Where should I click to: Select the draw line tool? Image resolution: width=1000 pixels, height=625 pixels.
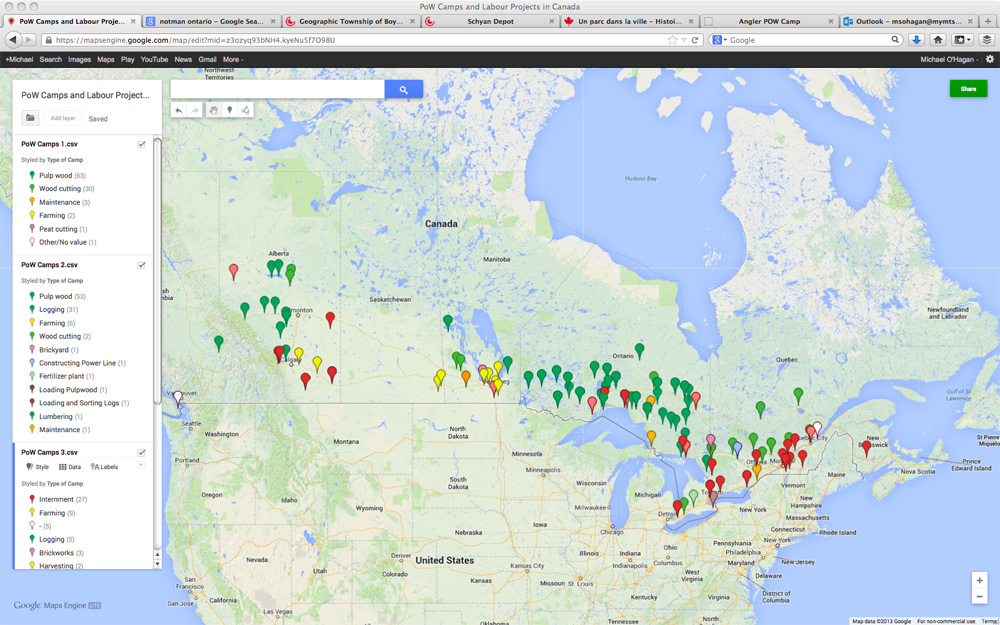click(x=245, y=110)
